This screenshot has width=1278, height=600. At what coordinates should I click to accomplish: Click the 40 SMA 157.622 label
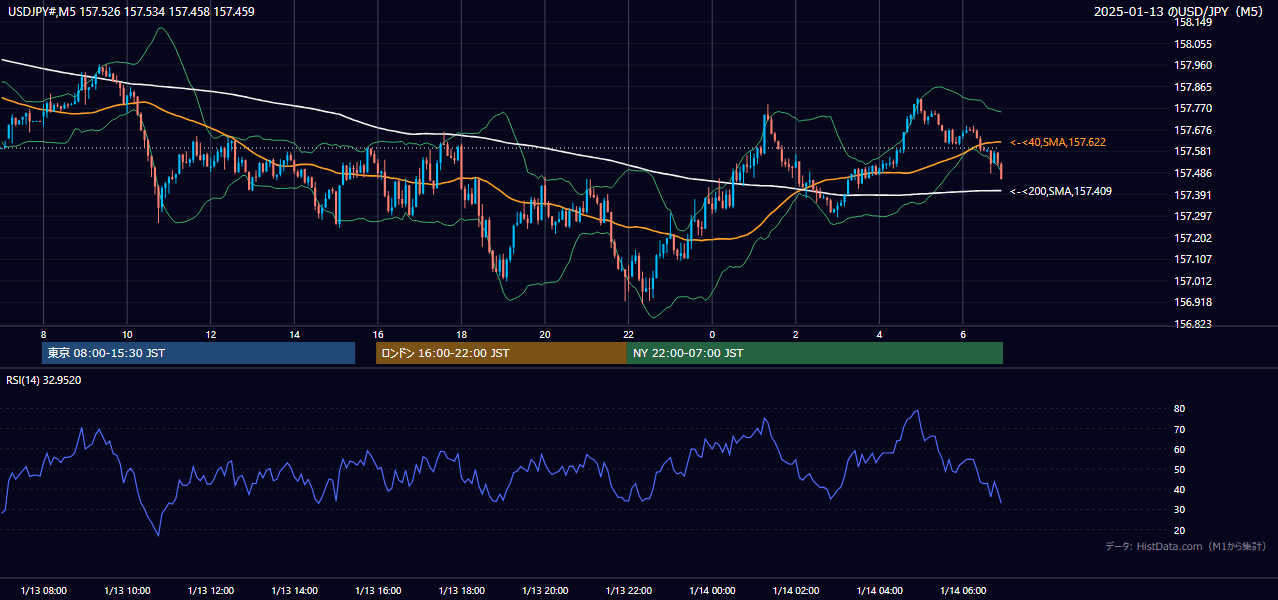pyautogui.click(x=1058, y=143)
